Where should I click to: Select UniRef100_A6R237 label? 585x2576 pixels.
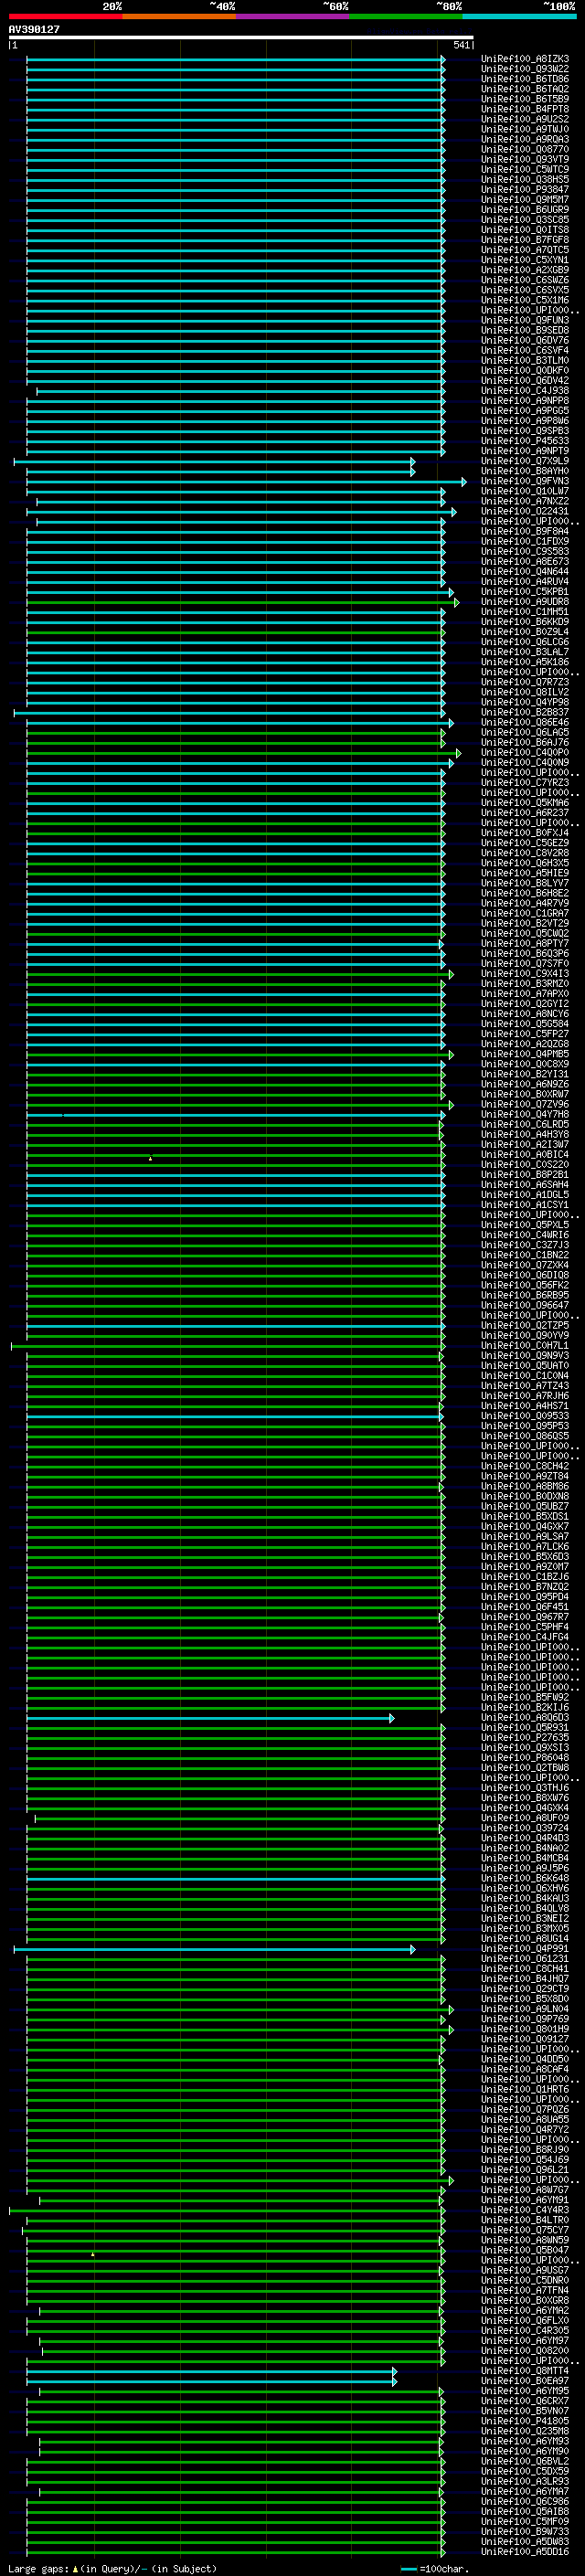(525, 813)
